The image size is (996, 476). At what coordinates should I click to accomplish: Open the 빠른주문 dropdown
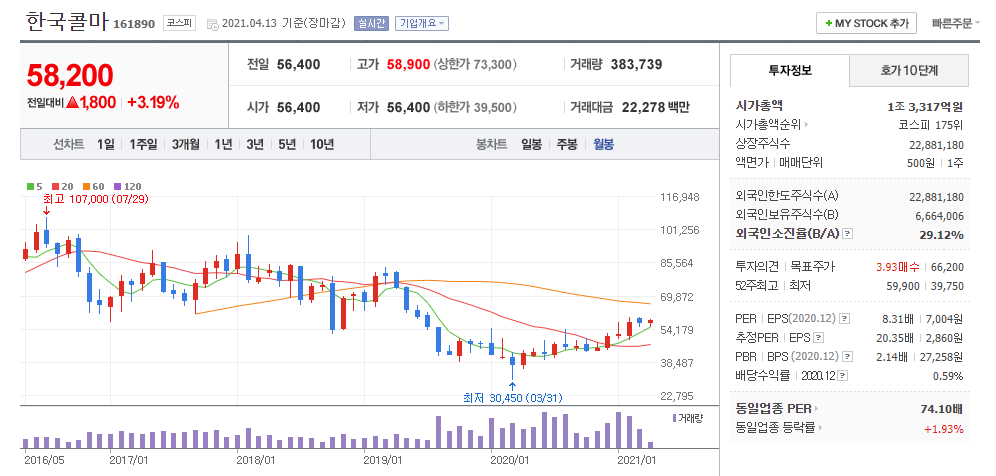[x=955, y=24]
